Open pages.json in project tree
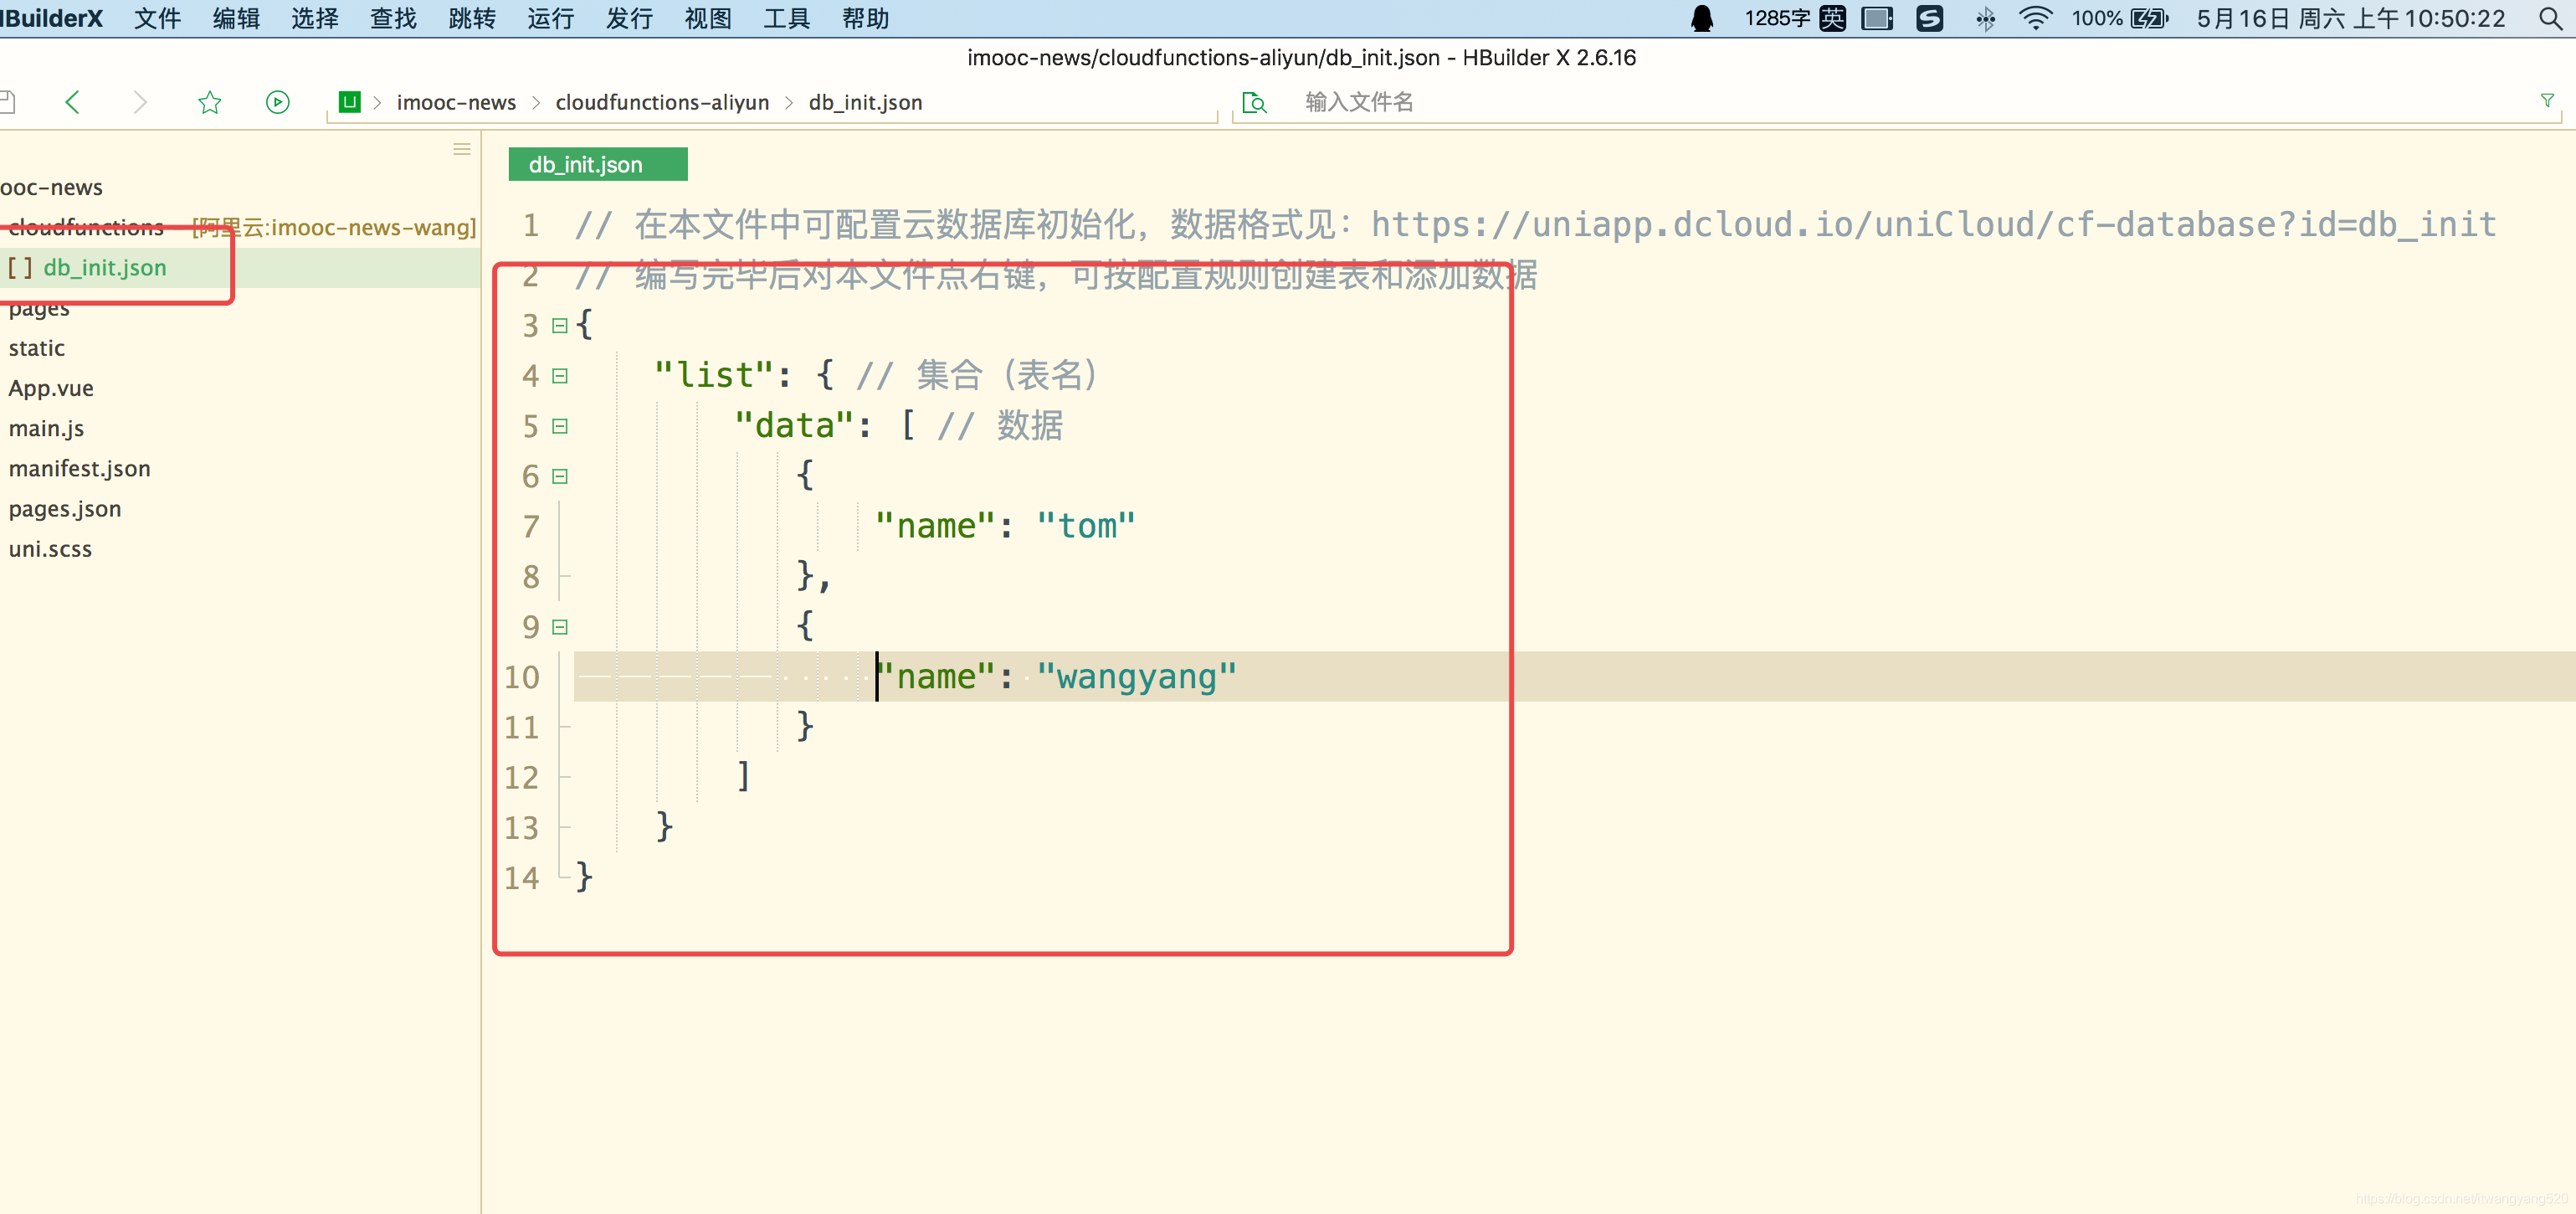 point(65,509)
